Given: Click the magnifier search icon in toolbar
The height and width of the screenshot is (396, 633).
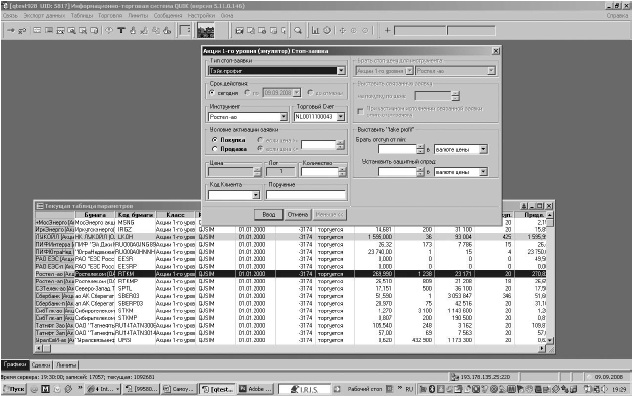Looking at the screenshot, I should (x=298, y=30).
